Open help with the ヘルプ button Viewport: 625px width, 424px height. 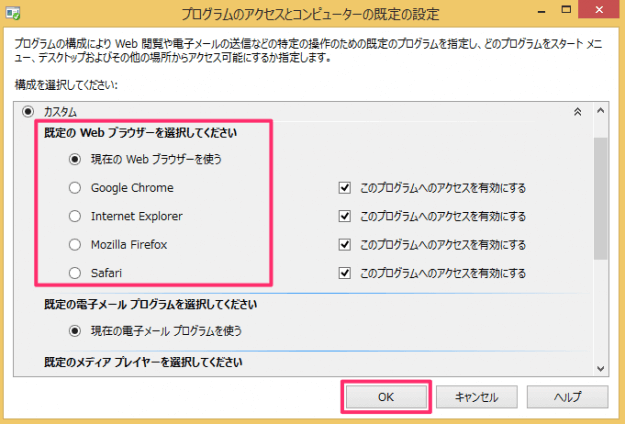coord(568,397)
